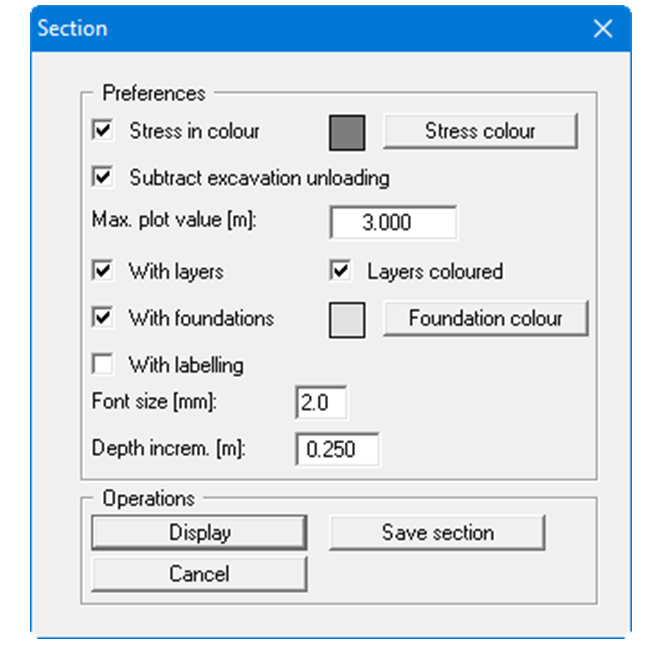Click the Preferences group label
This screenshot has height=645, width=646.
pyautogui.click(x=153, y=93)
